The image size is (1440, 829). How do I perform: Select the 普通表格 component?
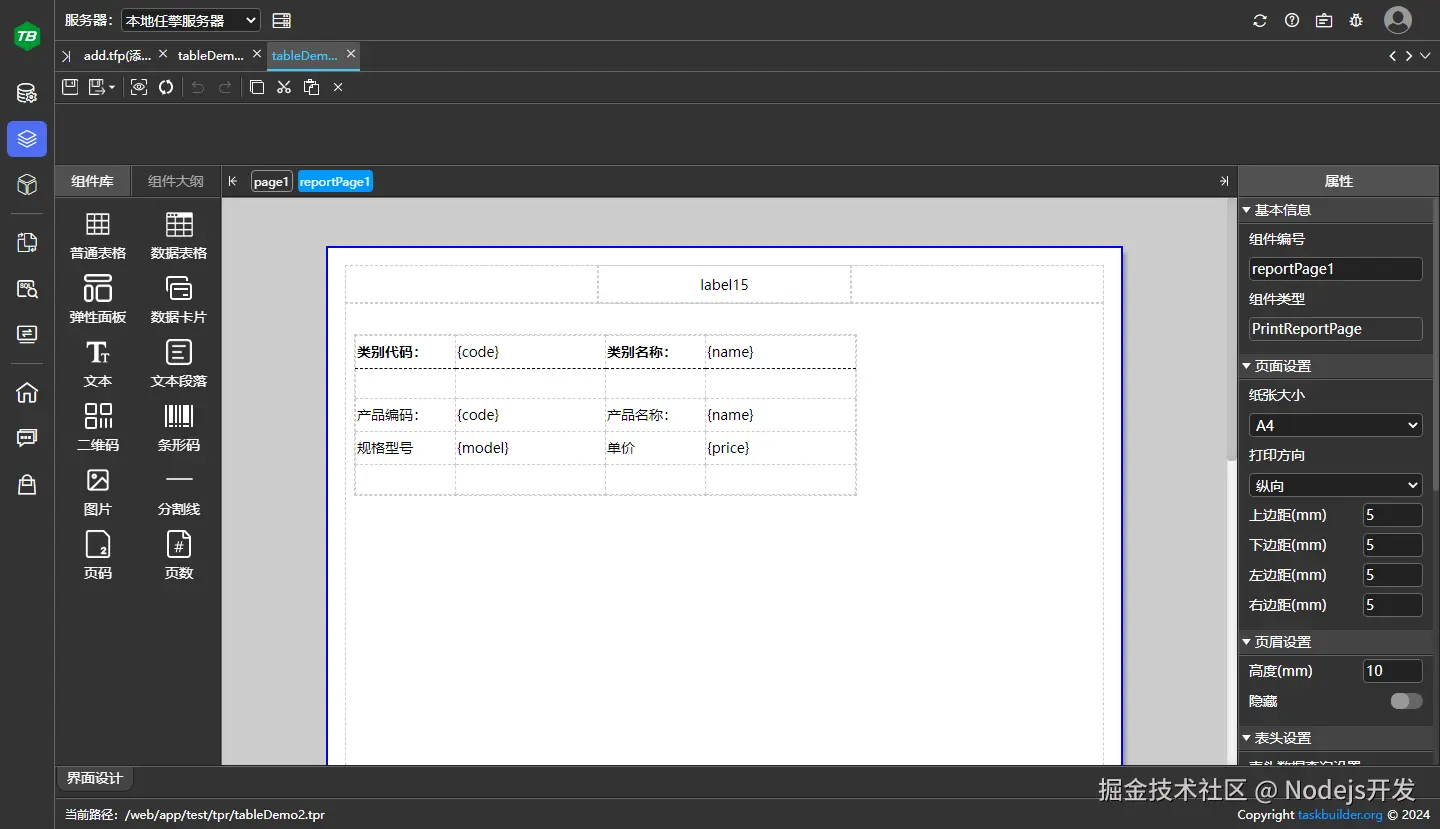(98, 236)
